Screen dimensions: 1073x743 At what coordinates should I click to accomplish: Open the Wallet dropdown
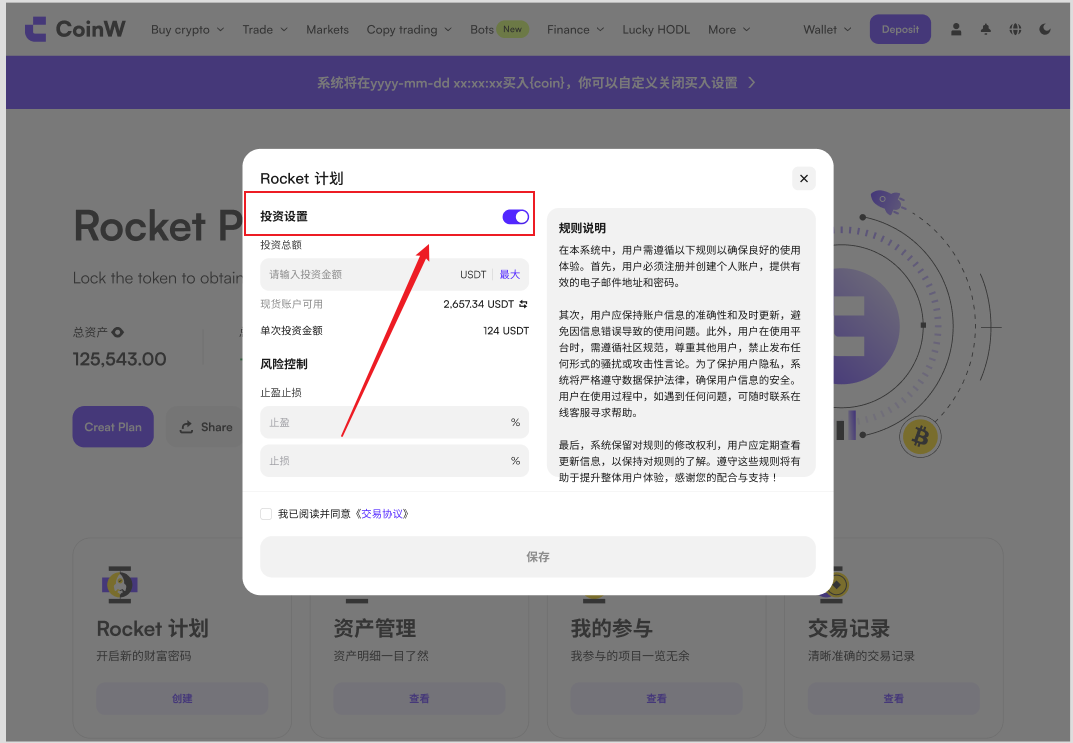point(827,30)
